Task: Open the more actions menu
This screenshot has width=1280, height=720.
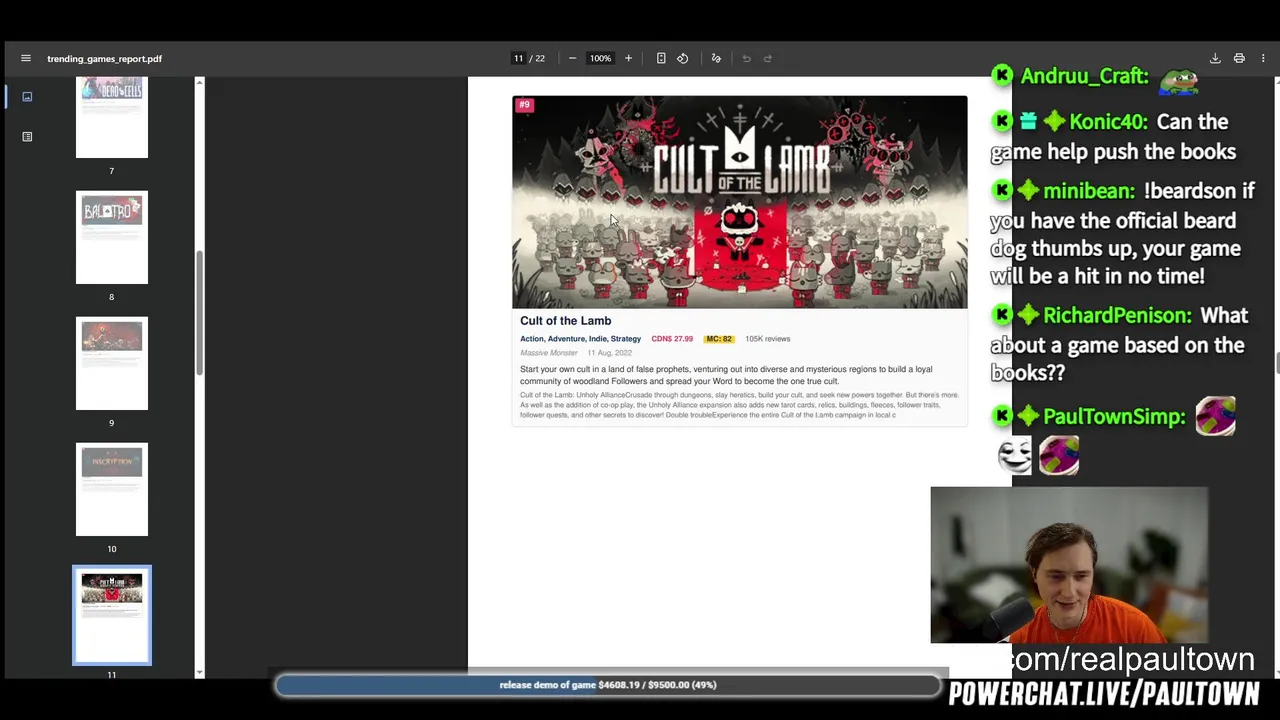Action: (x=1263, y=58)
